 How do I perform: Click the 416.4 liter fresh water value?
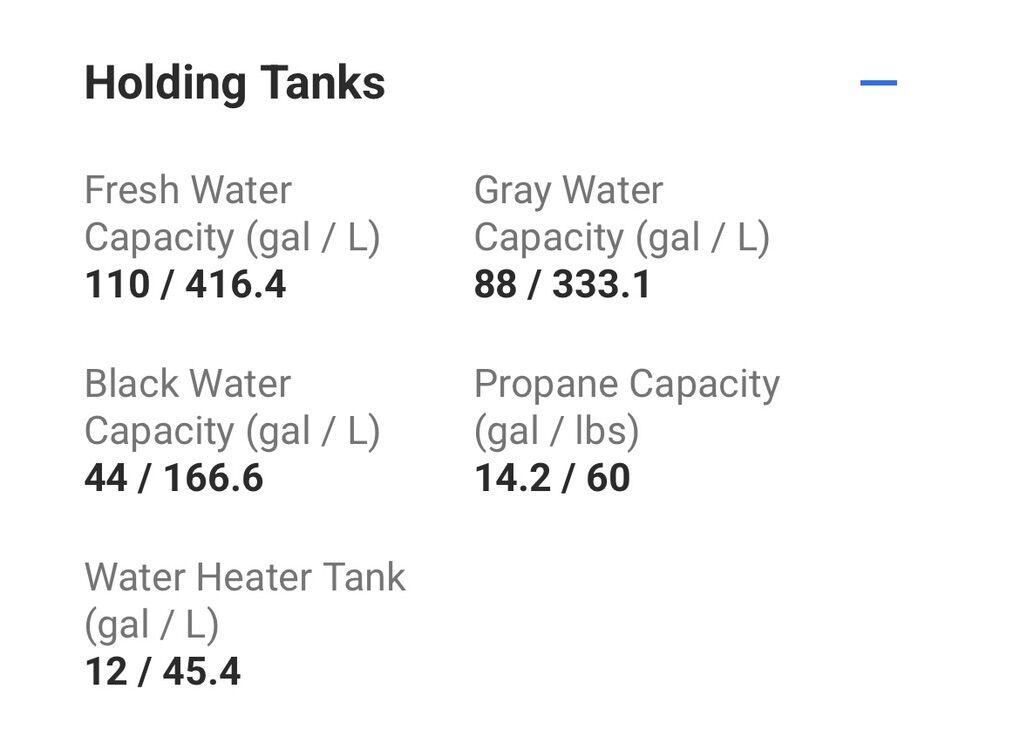236,285
